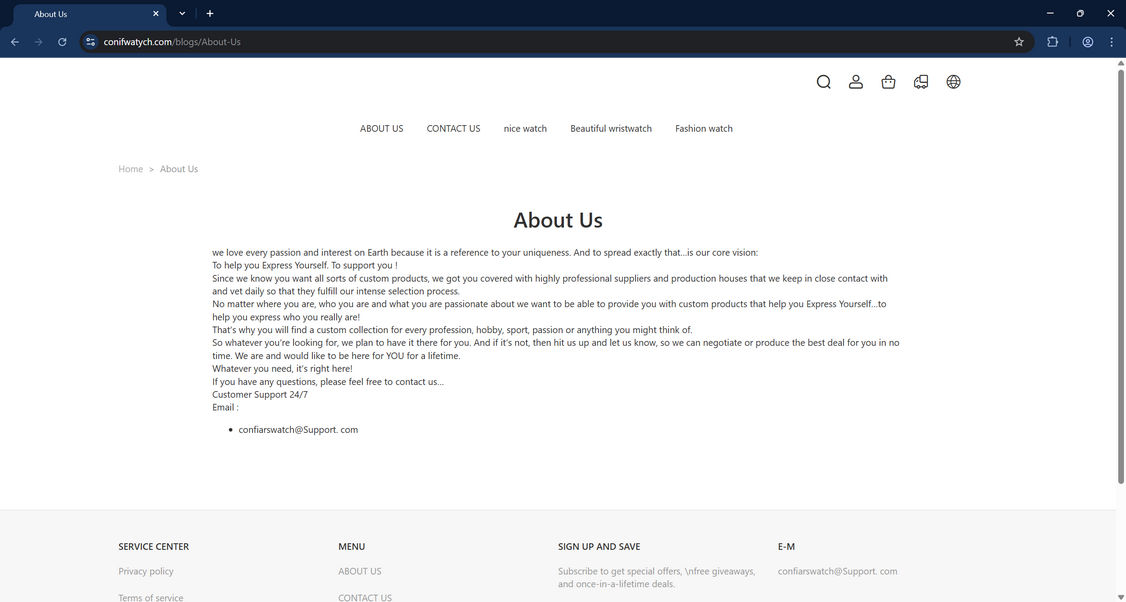The height and width of the screenshot is (602, 1126).
Task: View site information icon in address bar
Action: coord(90,42)
